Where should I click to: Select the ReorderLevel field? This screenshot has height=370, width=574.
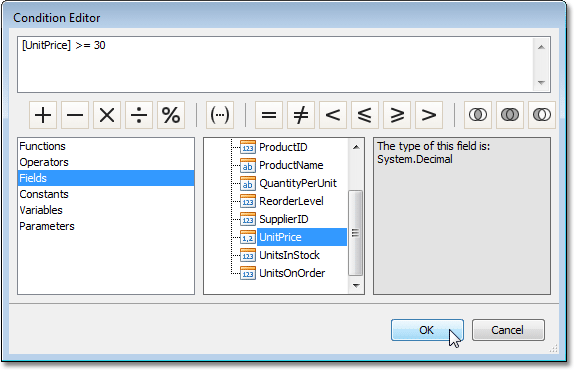[291, 201]
